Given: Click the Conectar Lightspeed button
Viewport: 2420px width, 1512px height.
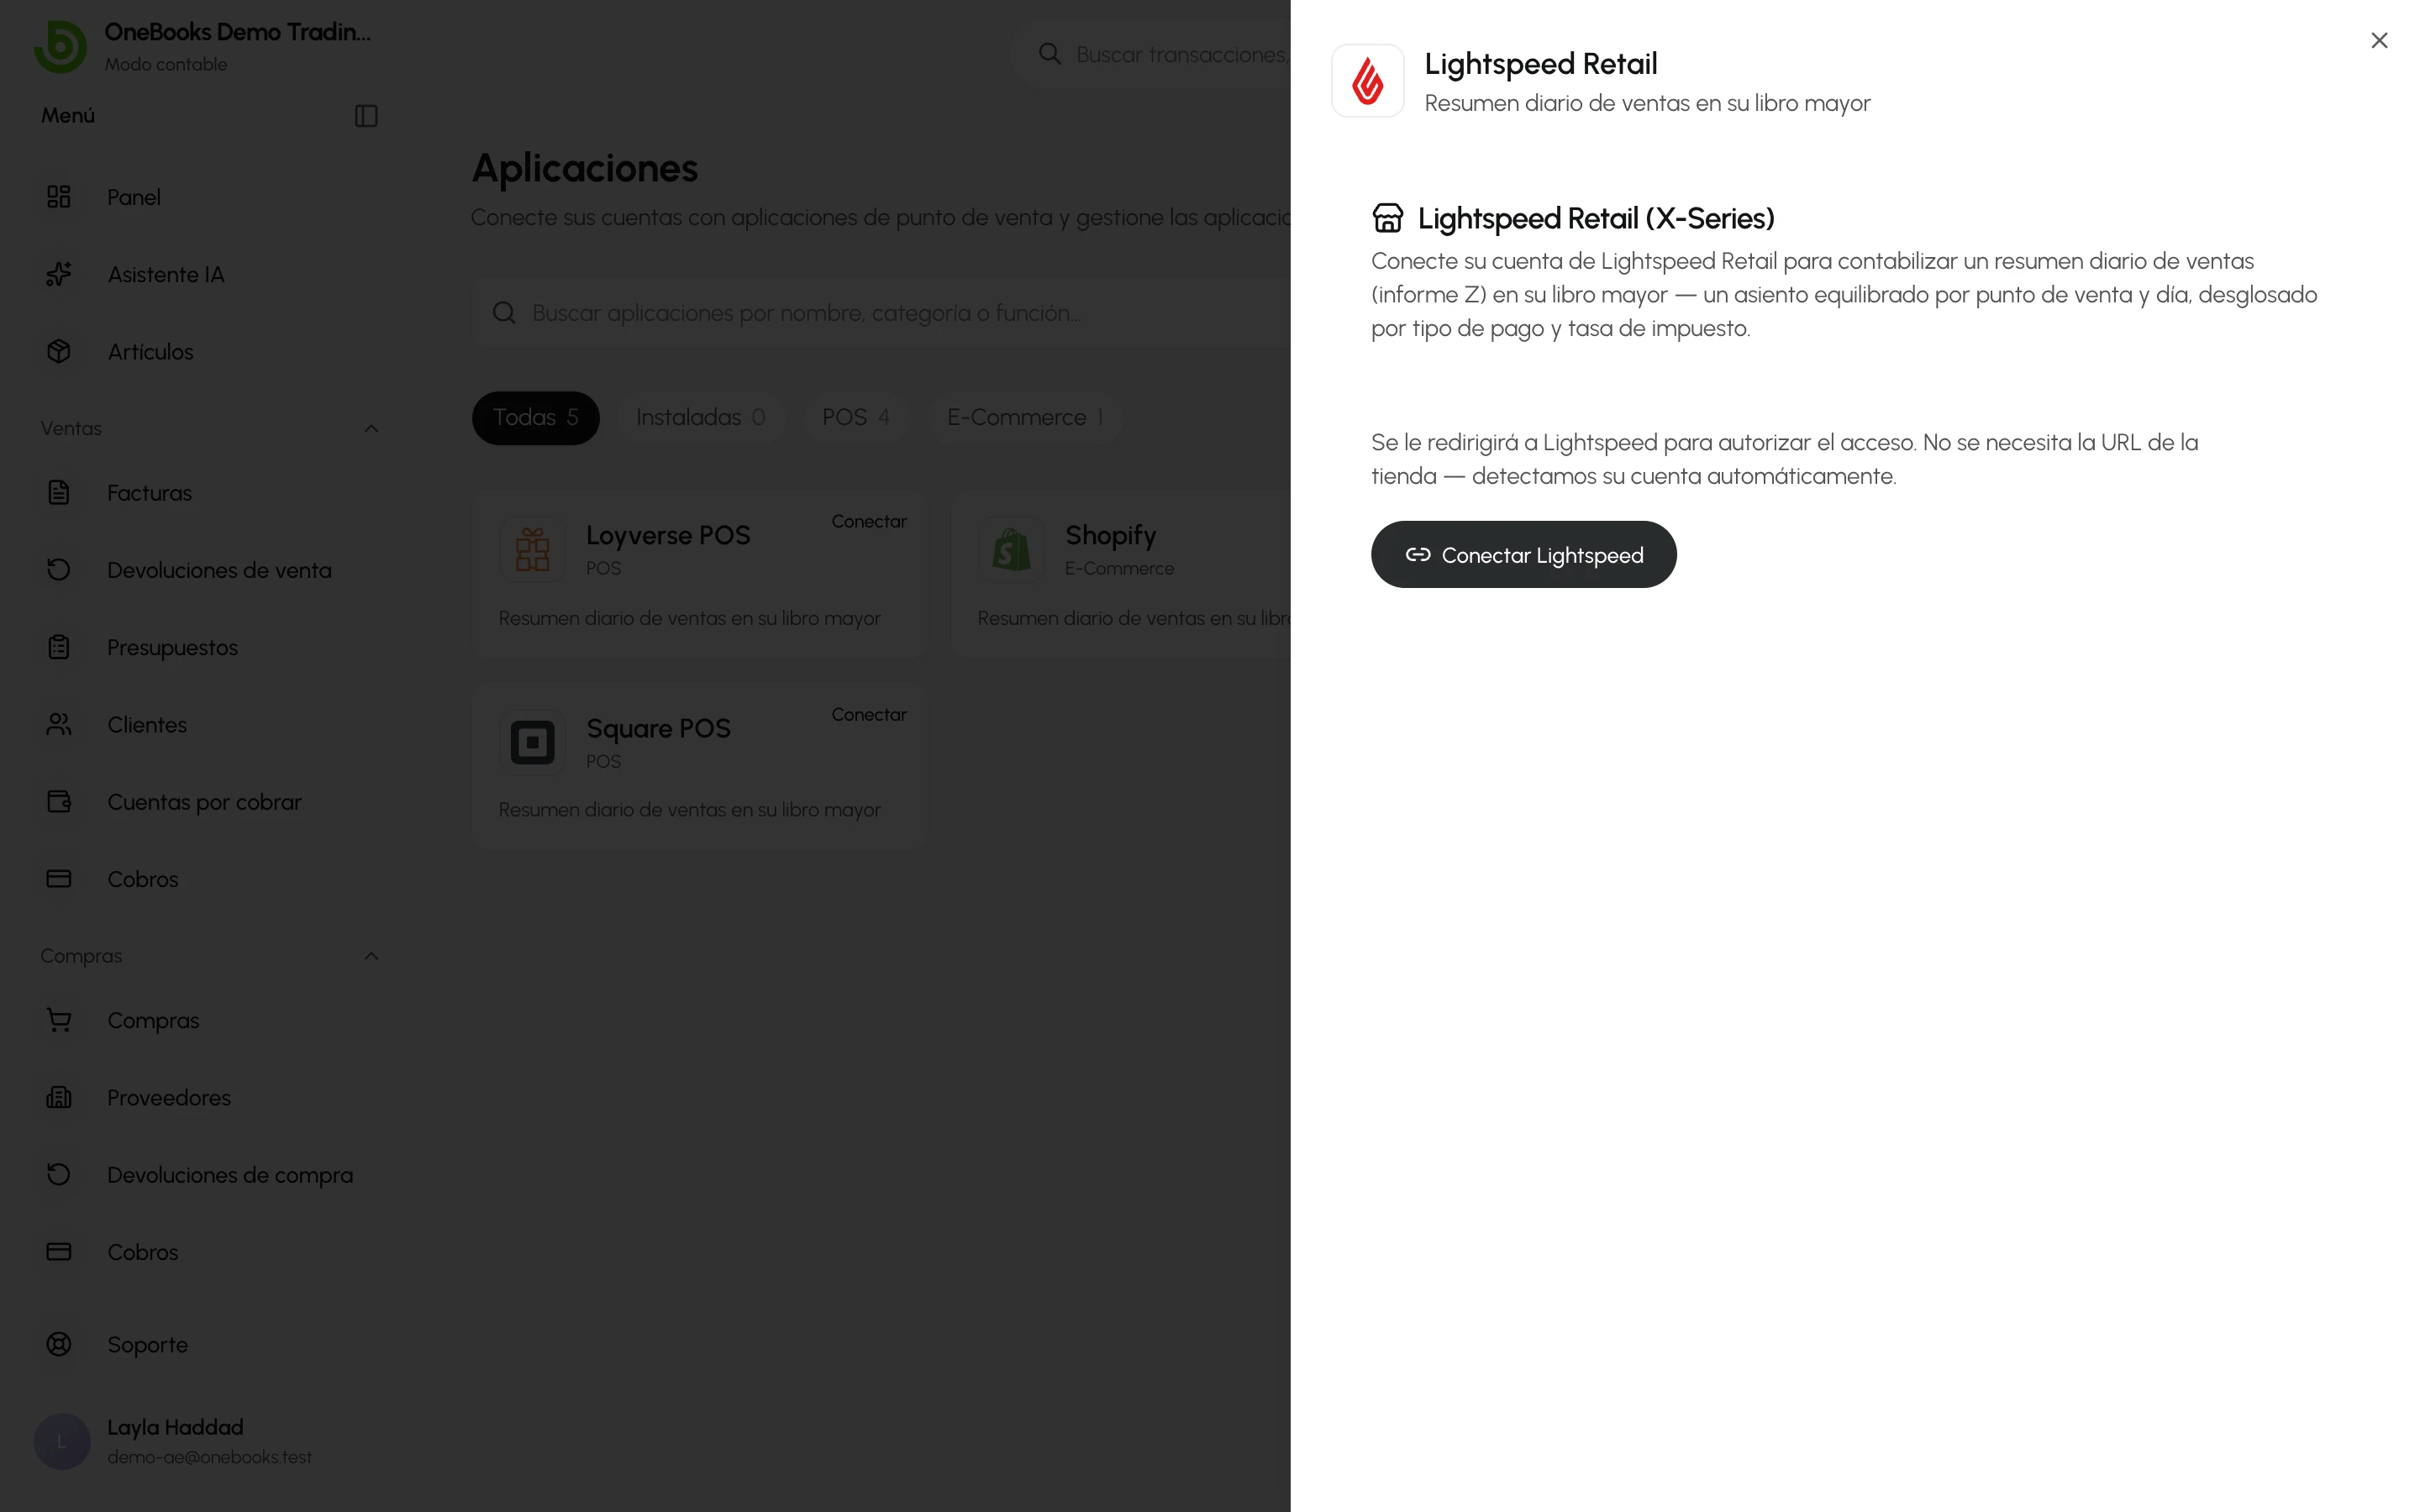Looking at the screenshot, I should coord(1523,554).
